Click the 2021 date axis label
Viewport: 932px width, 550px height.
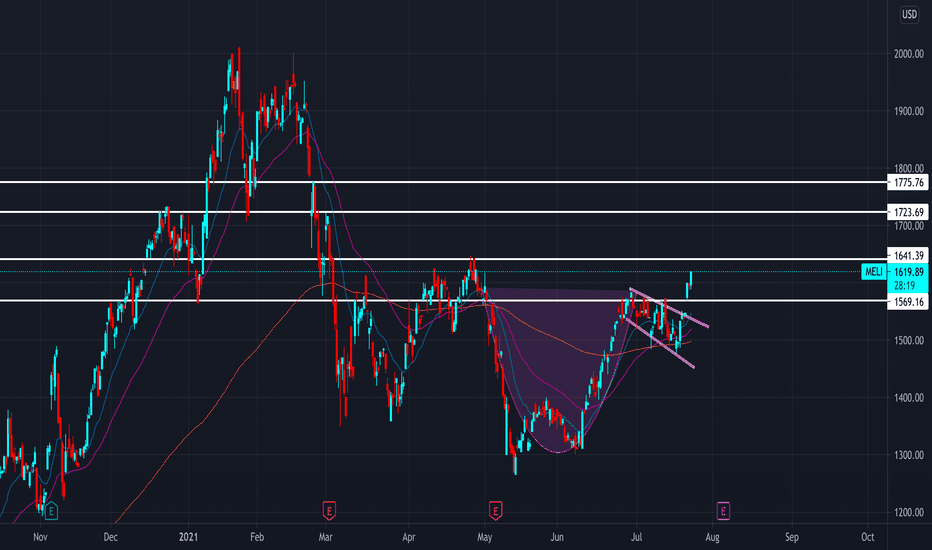(188, 537)
